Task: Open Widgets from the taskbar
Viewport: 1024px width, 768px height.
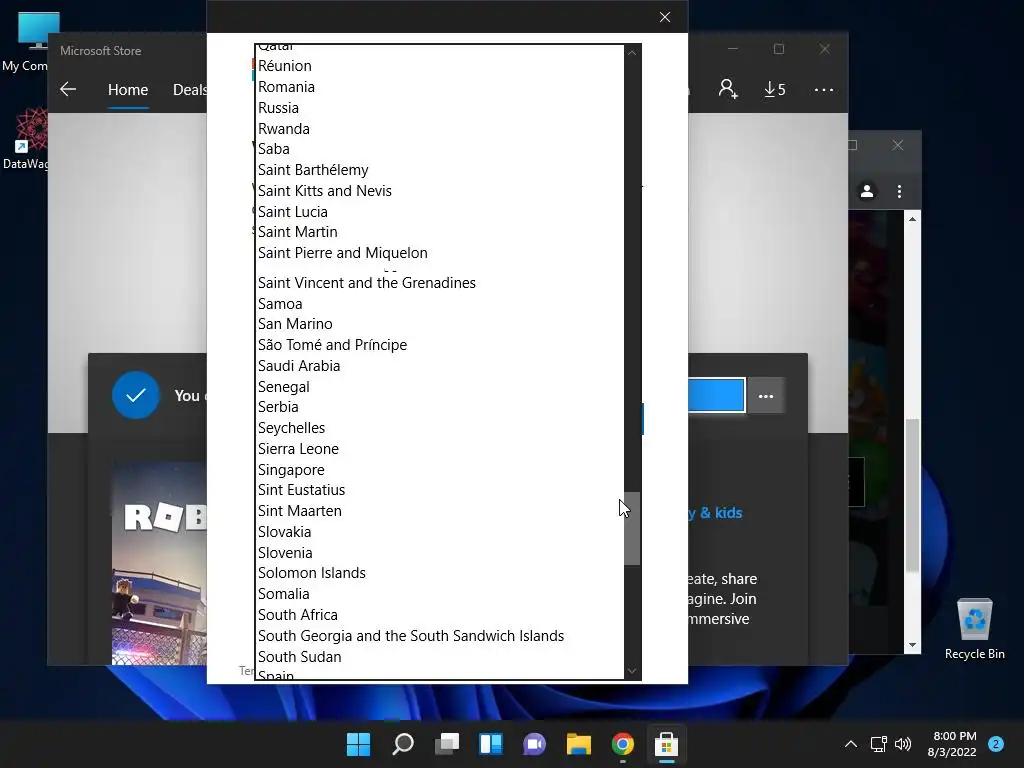Action: coord(491,744)
